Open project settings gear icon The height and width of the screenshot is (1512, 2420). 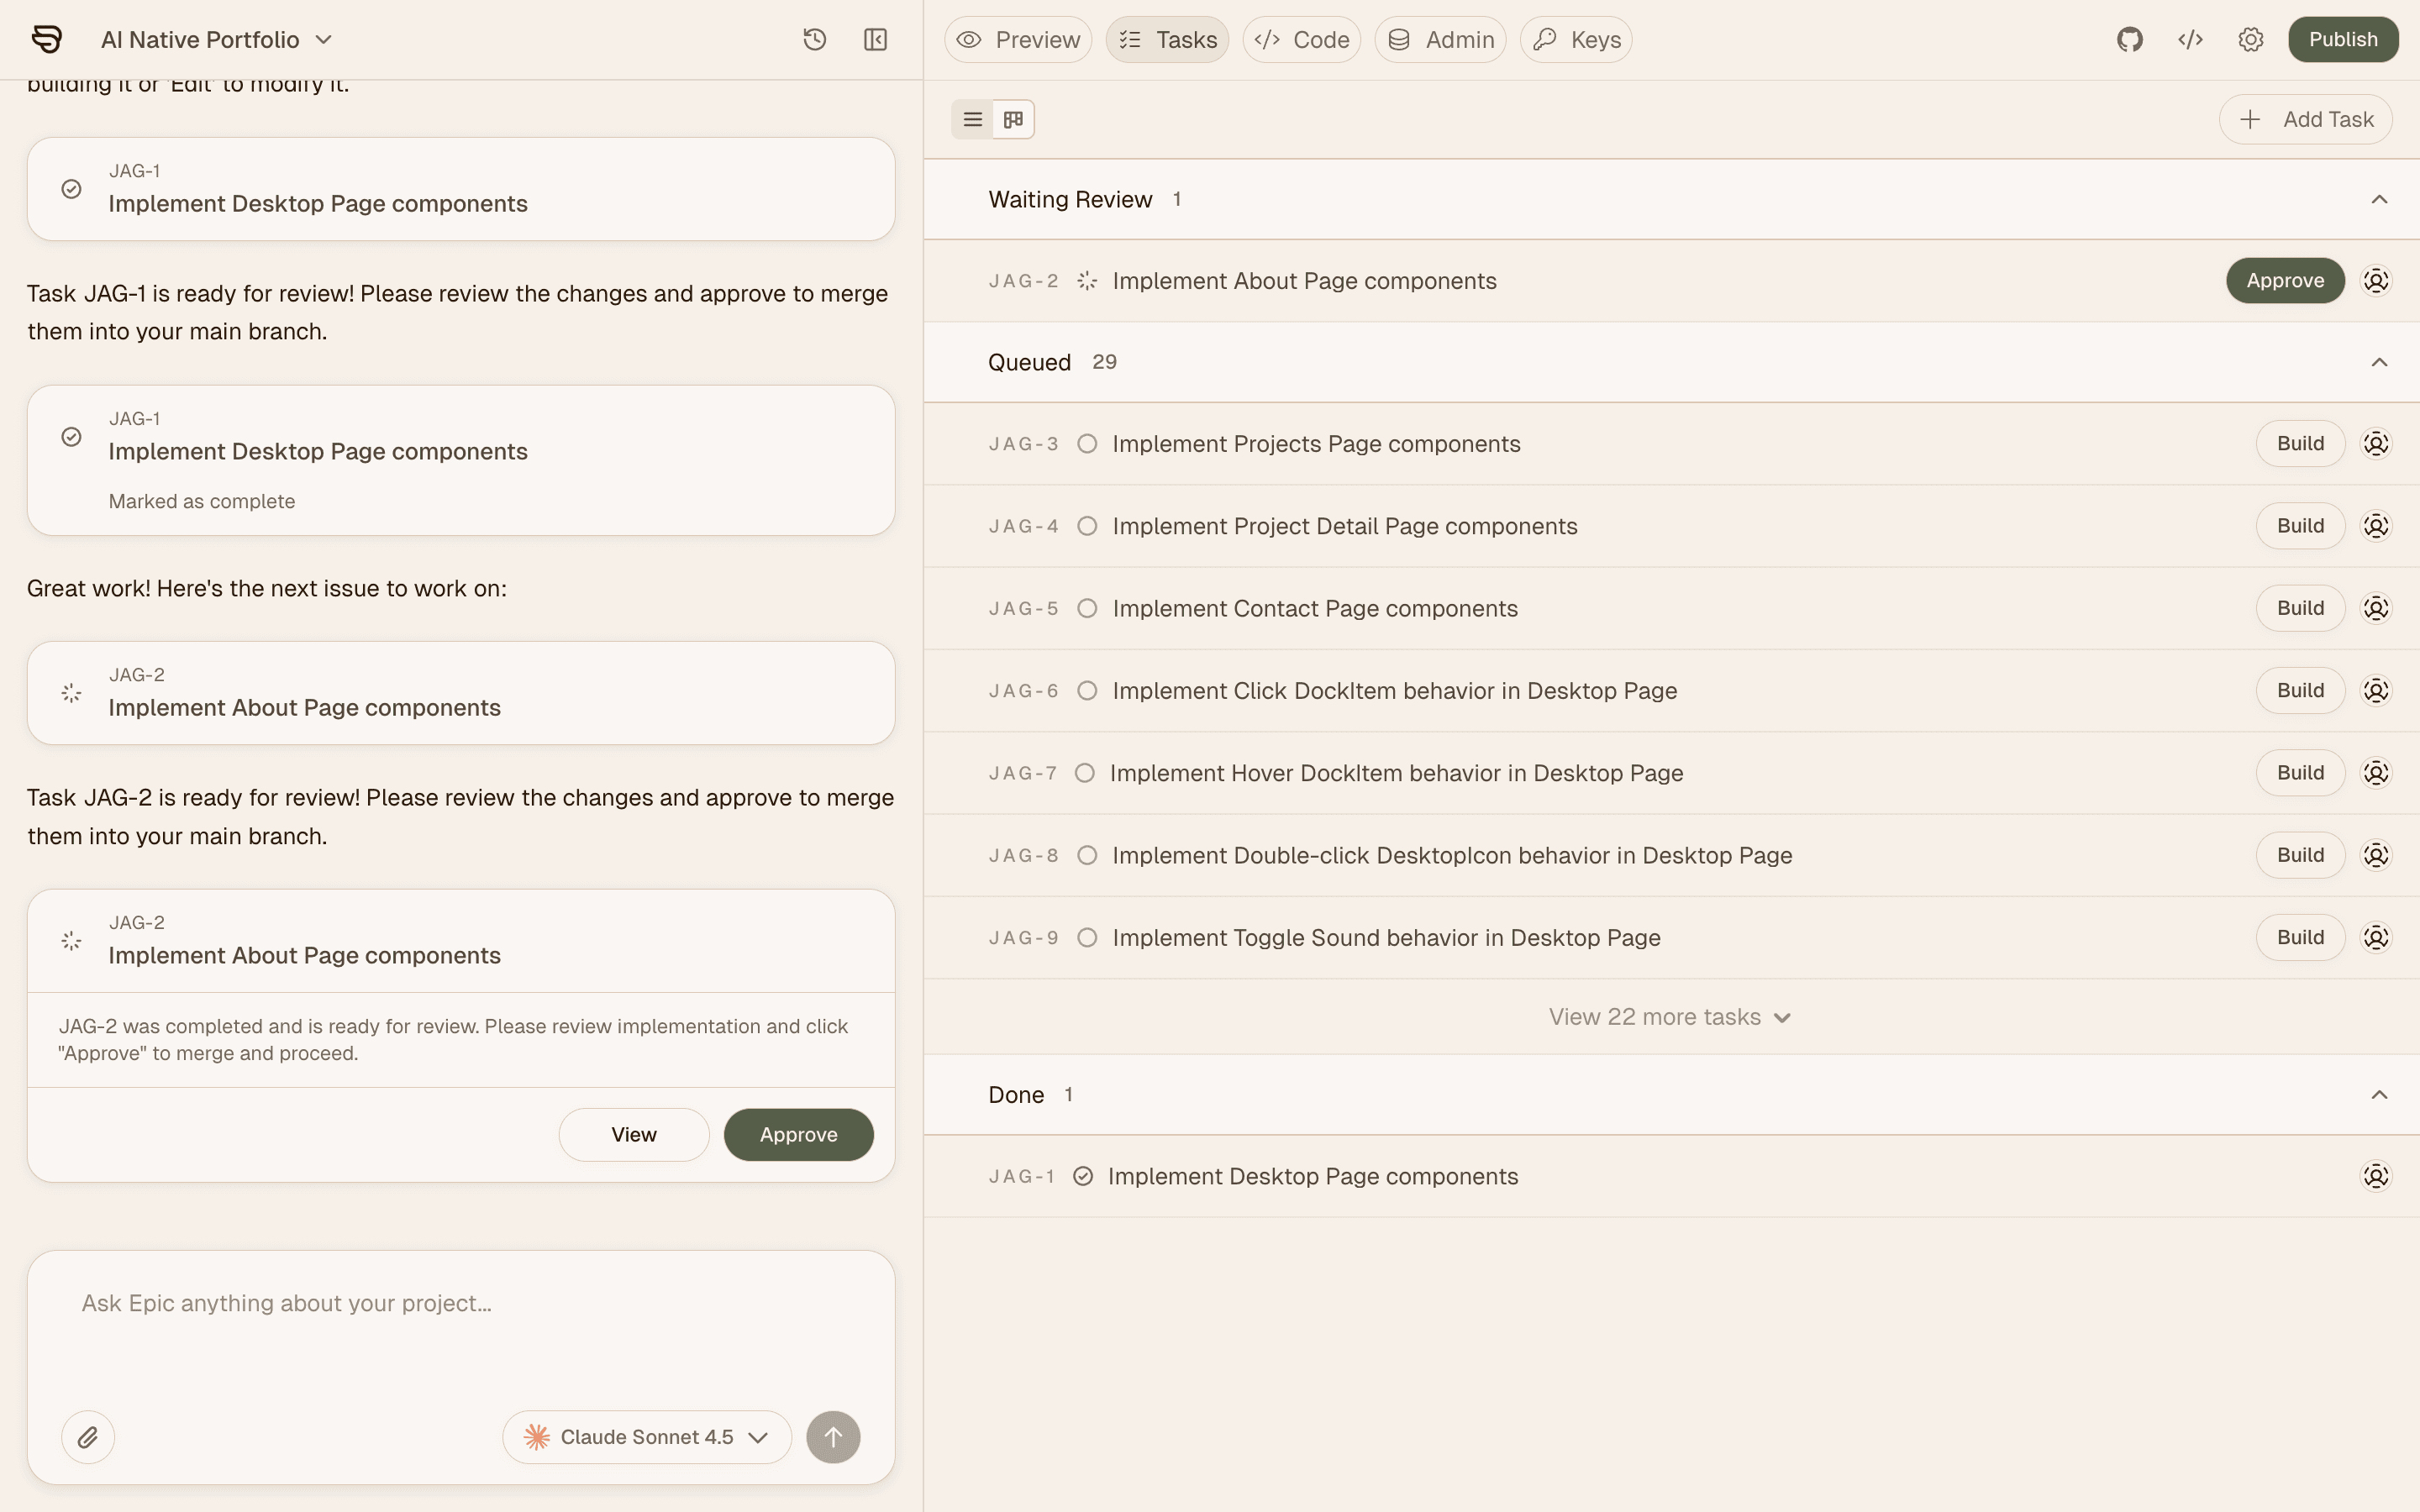coord(2250,40)
